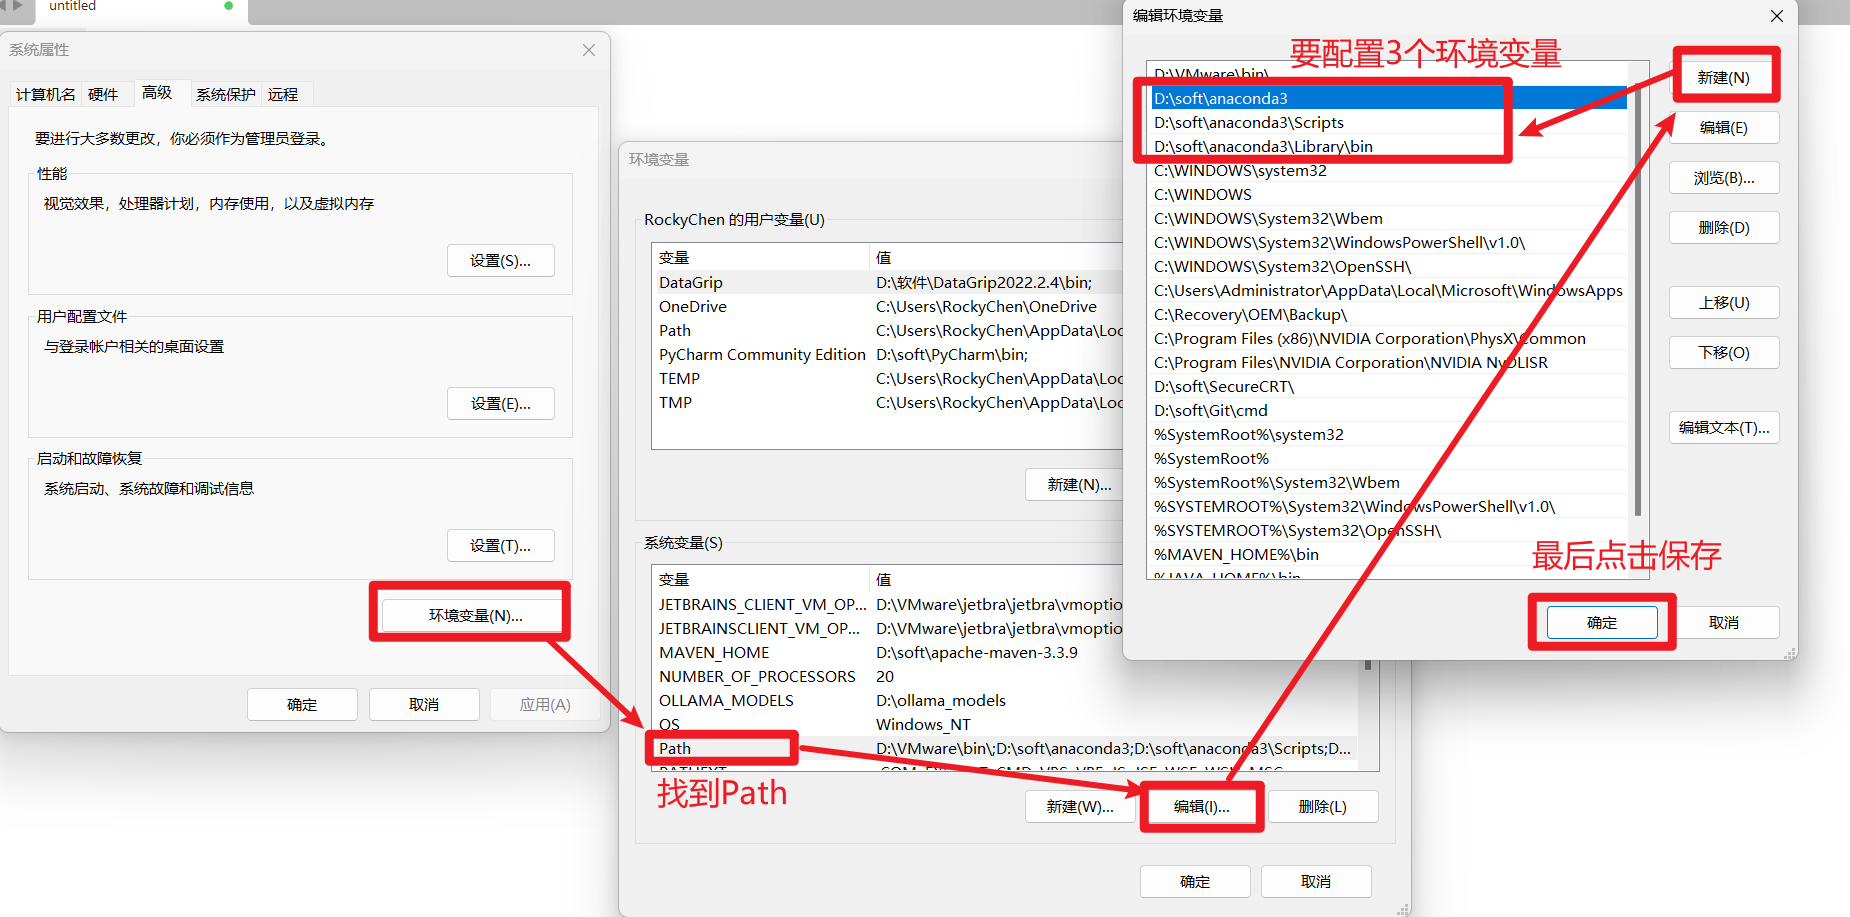1850x917 pixels.
Task: Click 删除(L) to remove selected variable
Action: (1322, 806)
